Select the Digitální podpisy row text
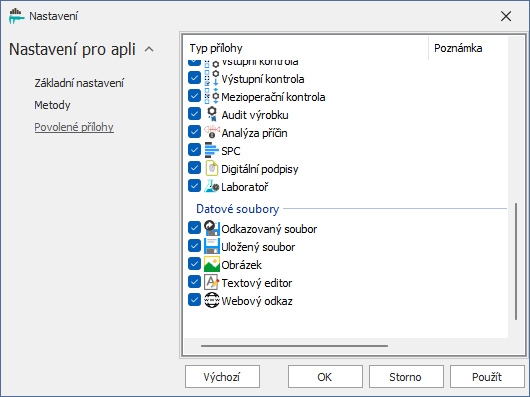This screenshot has height=397, width=530. coord(260,169)
